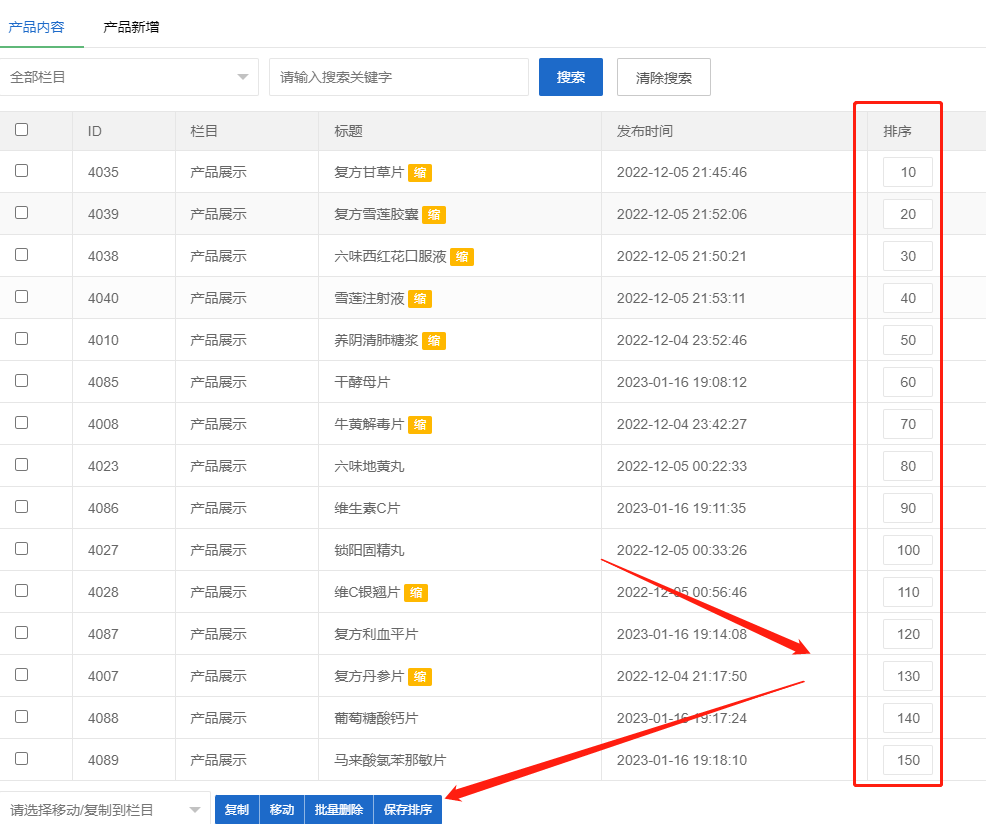Click the 缩 badge beside 牛黄解毒片
The image size is (986, 824).
pos(420,425)
